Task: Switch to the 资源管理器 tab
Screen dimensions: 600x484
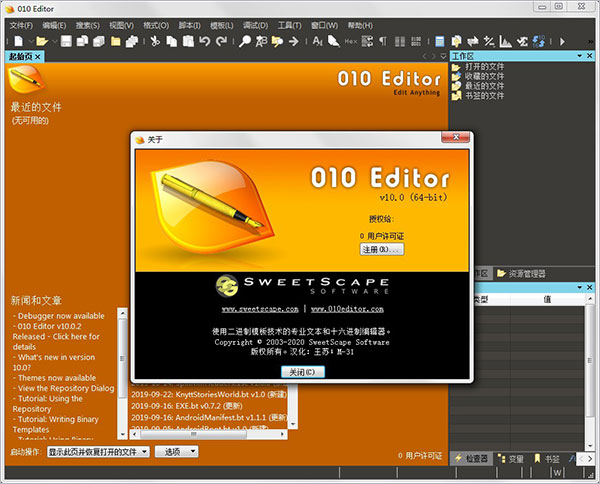Action: 522,273
